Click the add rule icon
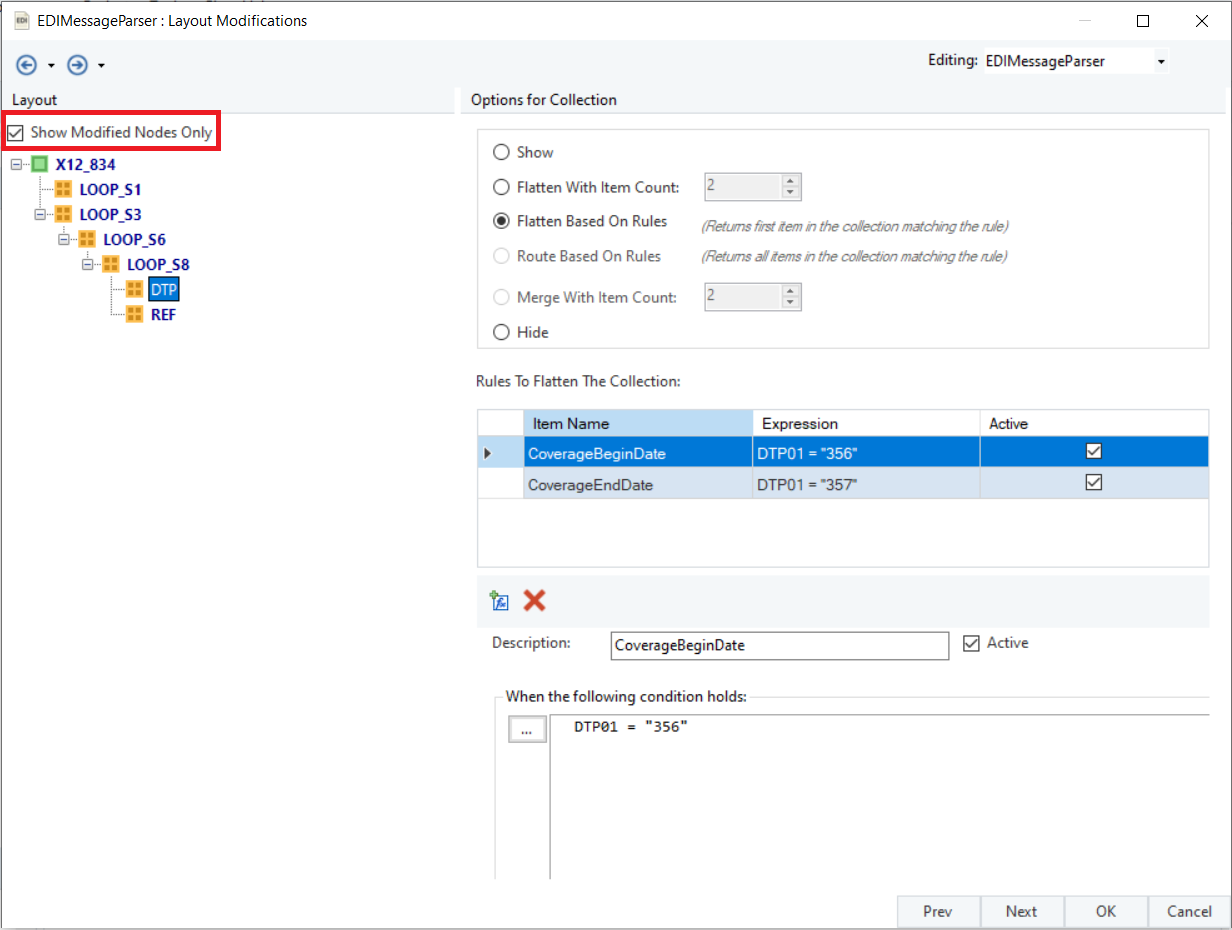The width and height of the screenshot is (1232, 930). 500,600
